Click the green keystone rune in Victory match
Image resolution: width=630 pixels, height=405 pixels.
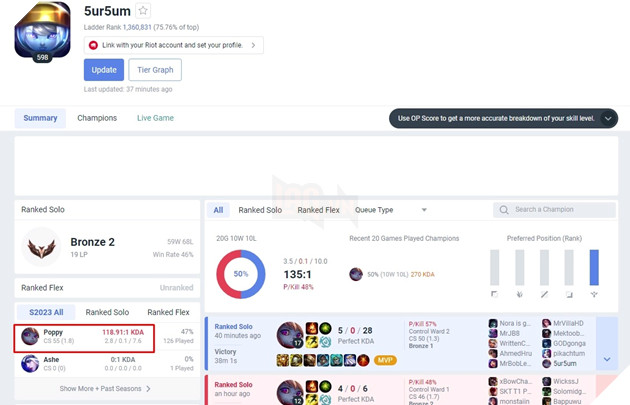[x=325, y=328]
